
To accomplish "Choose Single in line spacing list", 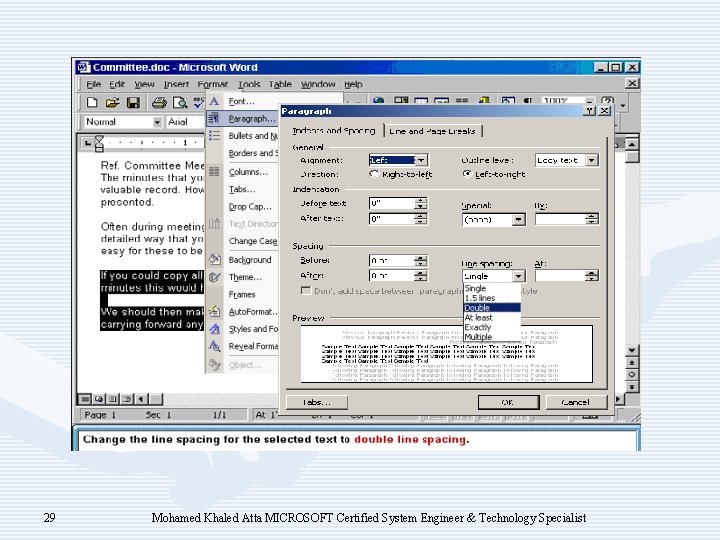I will pos(492,288).
